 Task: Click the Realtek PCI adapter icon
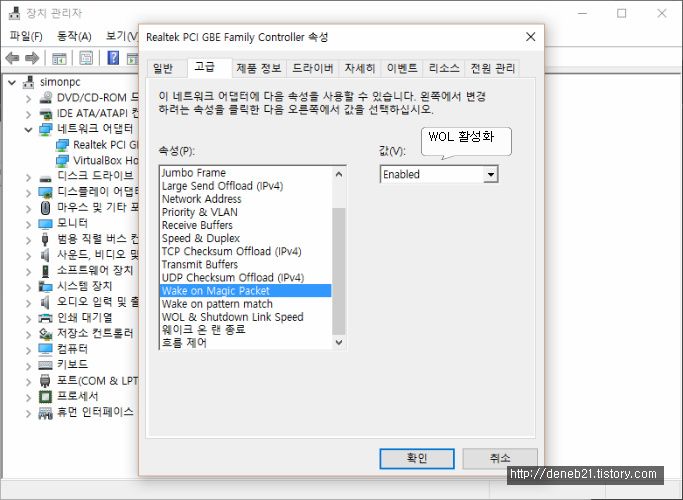(x=62, y=145)
